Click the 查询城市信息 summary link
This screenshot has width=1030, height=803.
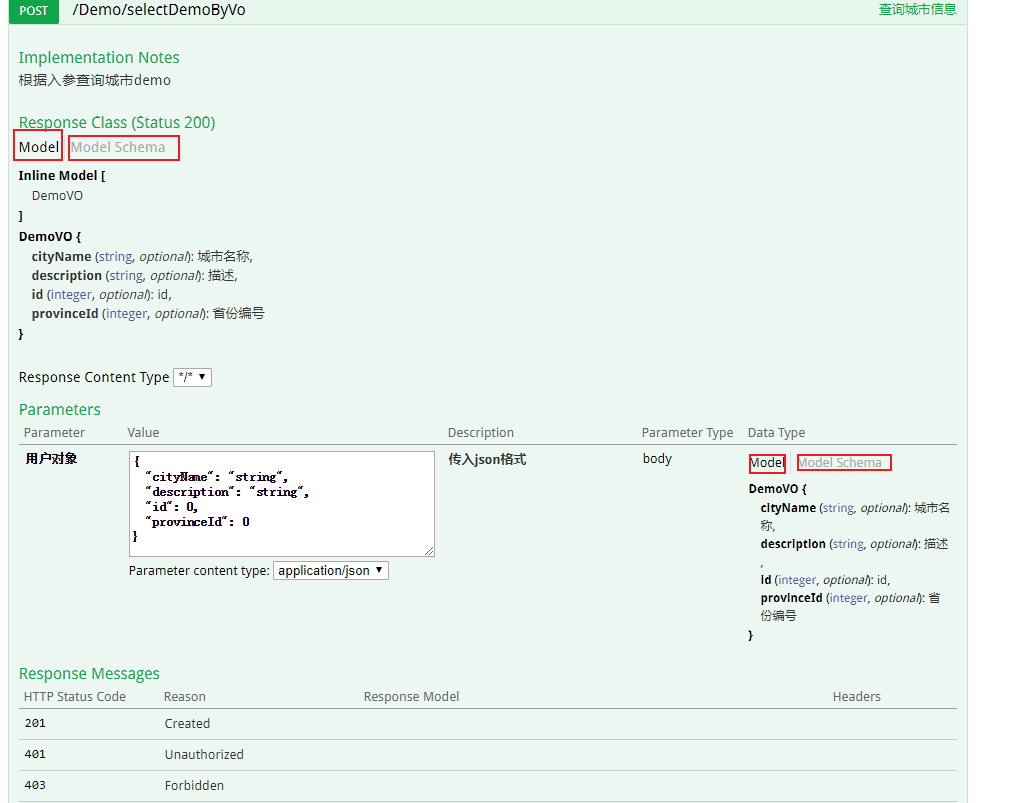pos(917,9)
